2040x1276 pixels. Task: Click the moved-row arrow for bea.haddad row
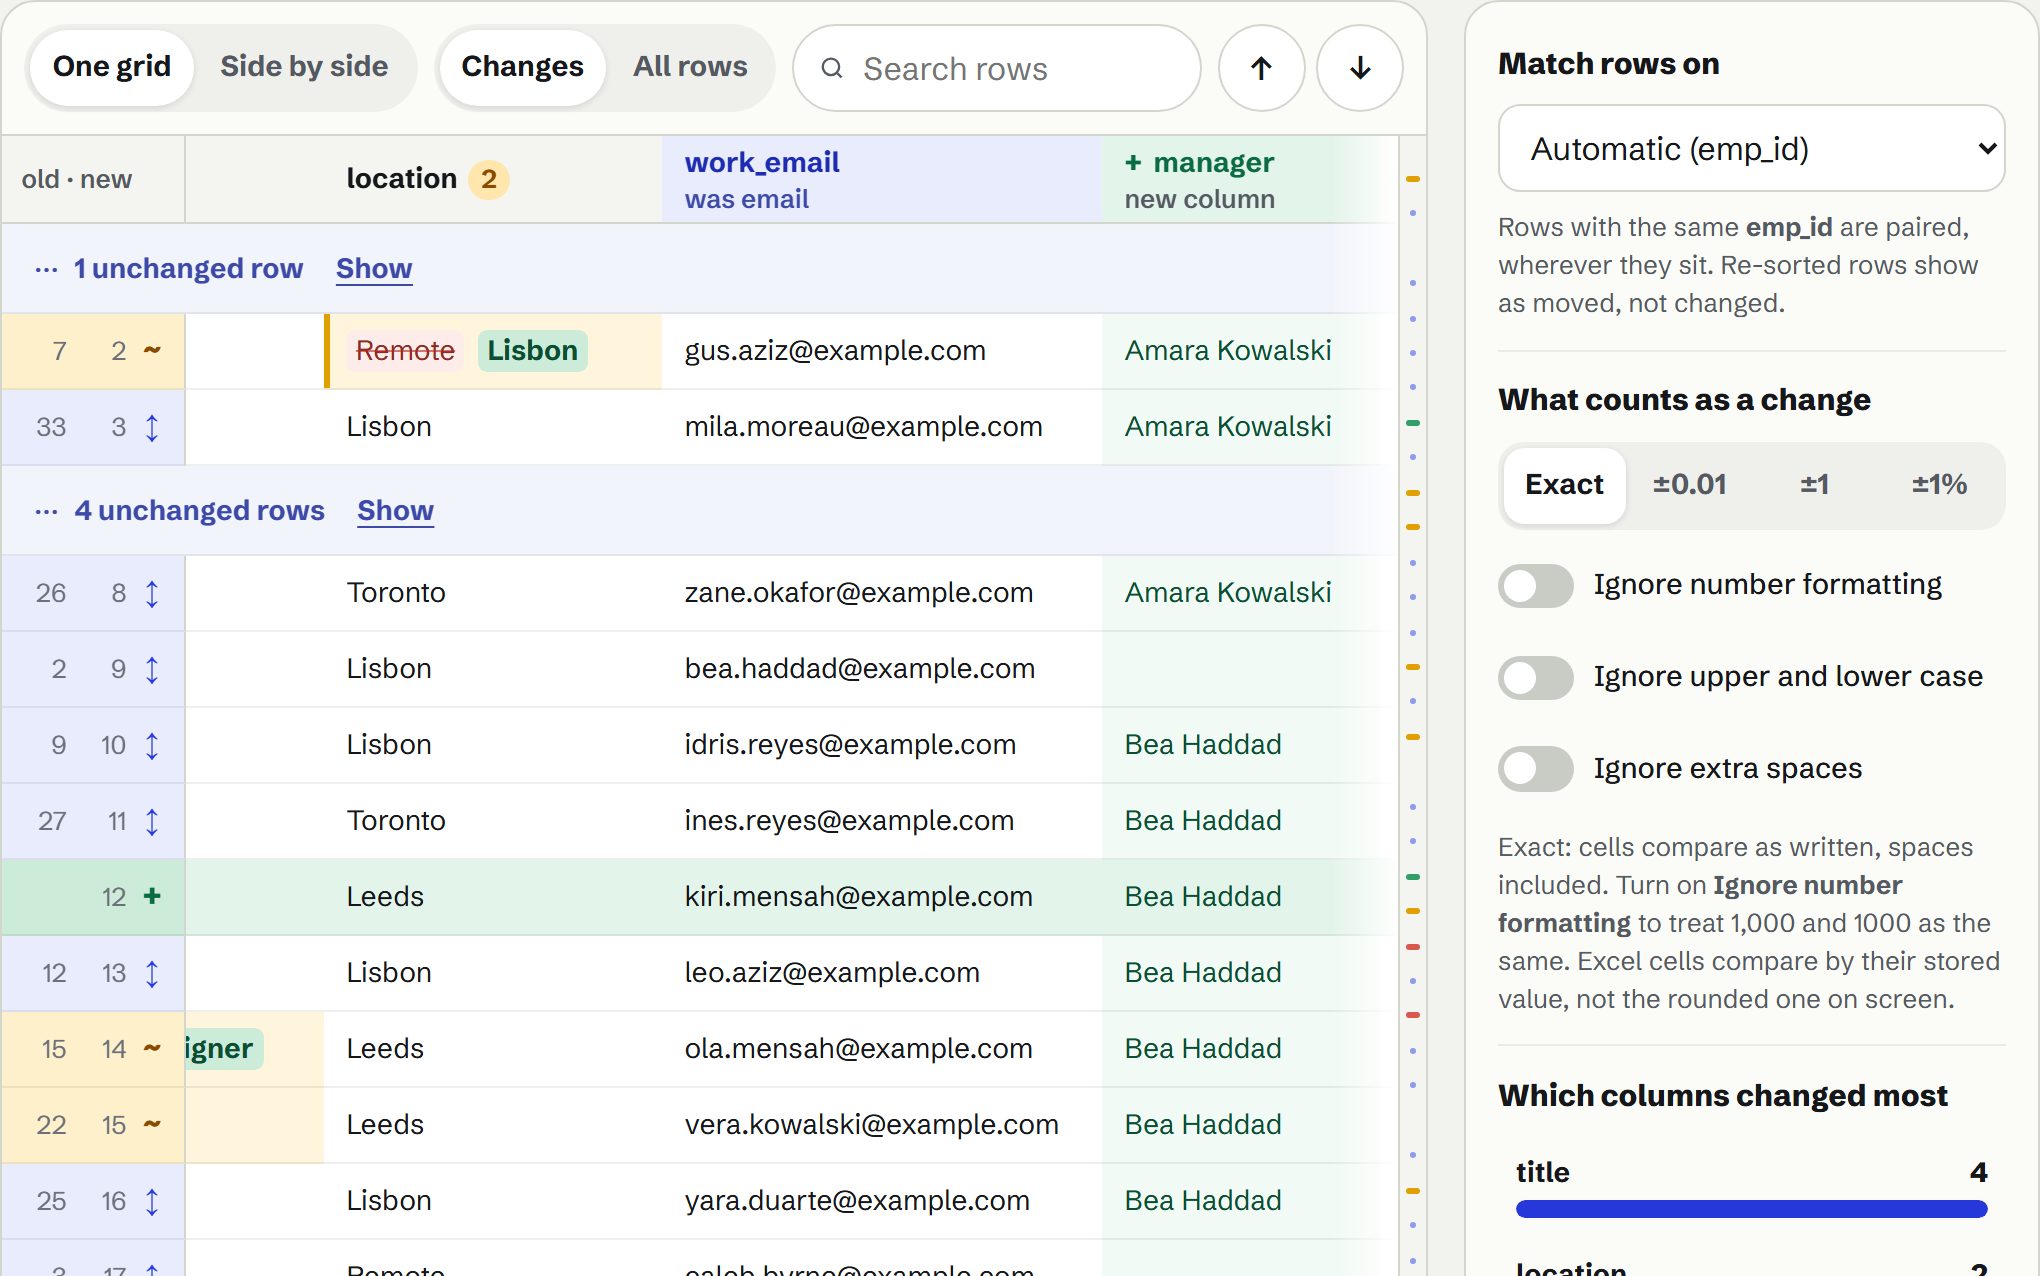pyautogui.click(x=152, y=669)
